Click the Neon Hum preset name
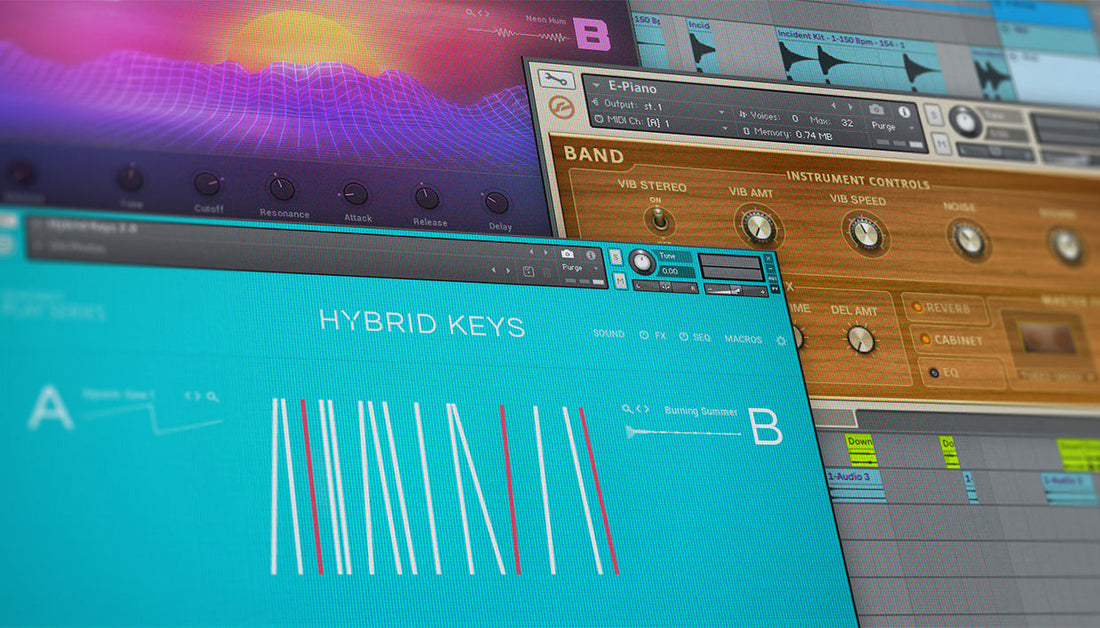 click(545, 19)
